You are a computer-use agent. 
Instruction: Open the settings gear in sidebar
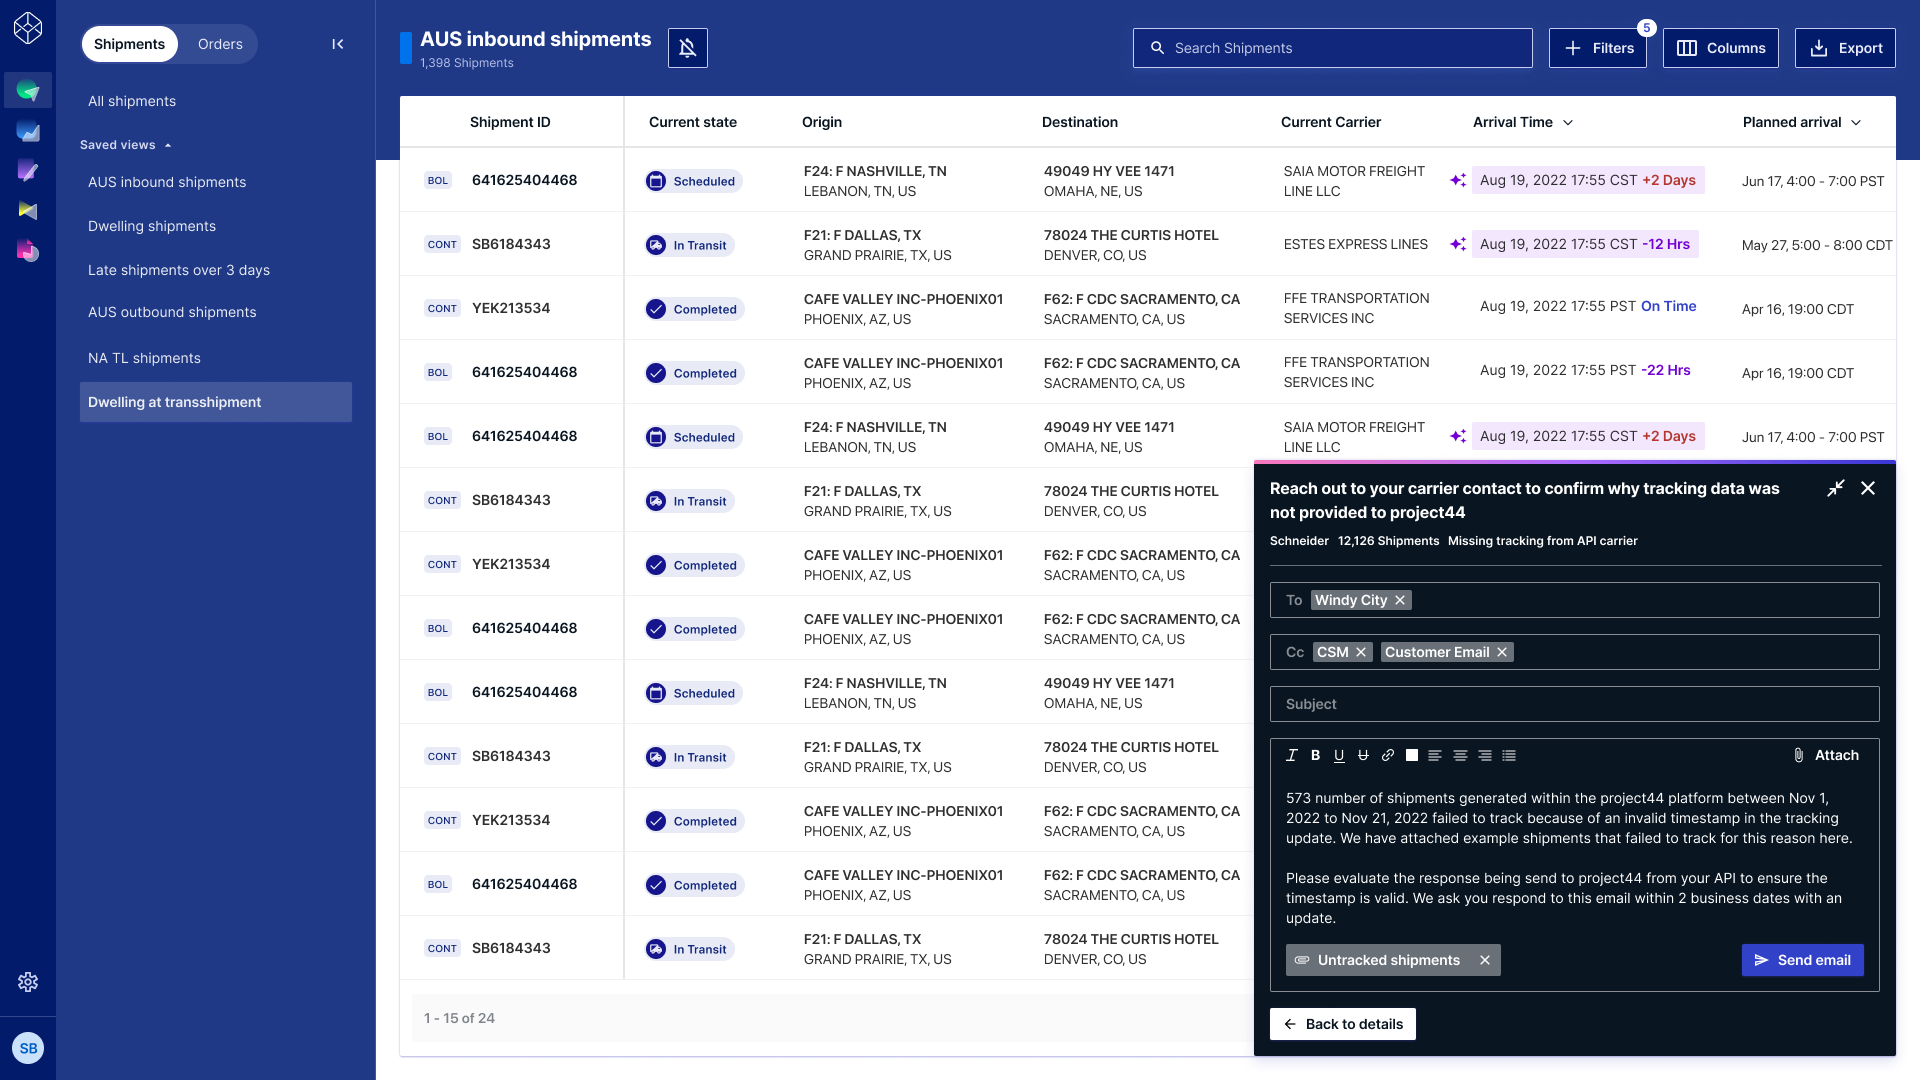click(28, 982)
